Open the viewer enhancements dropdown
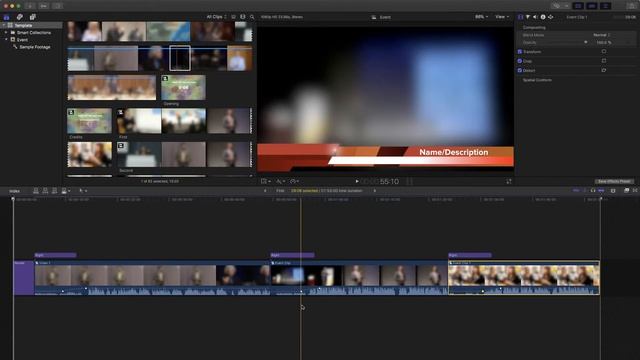The image size is (640, 360). point(281,181)
